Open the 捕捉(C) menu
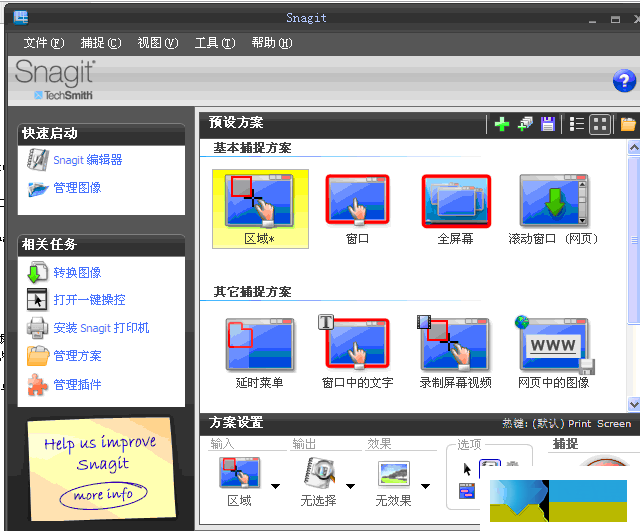 coord(101,42)
